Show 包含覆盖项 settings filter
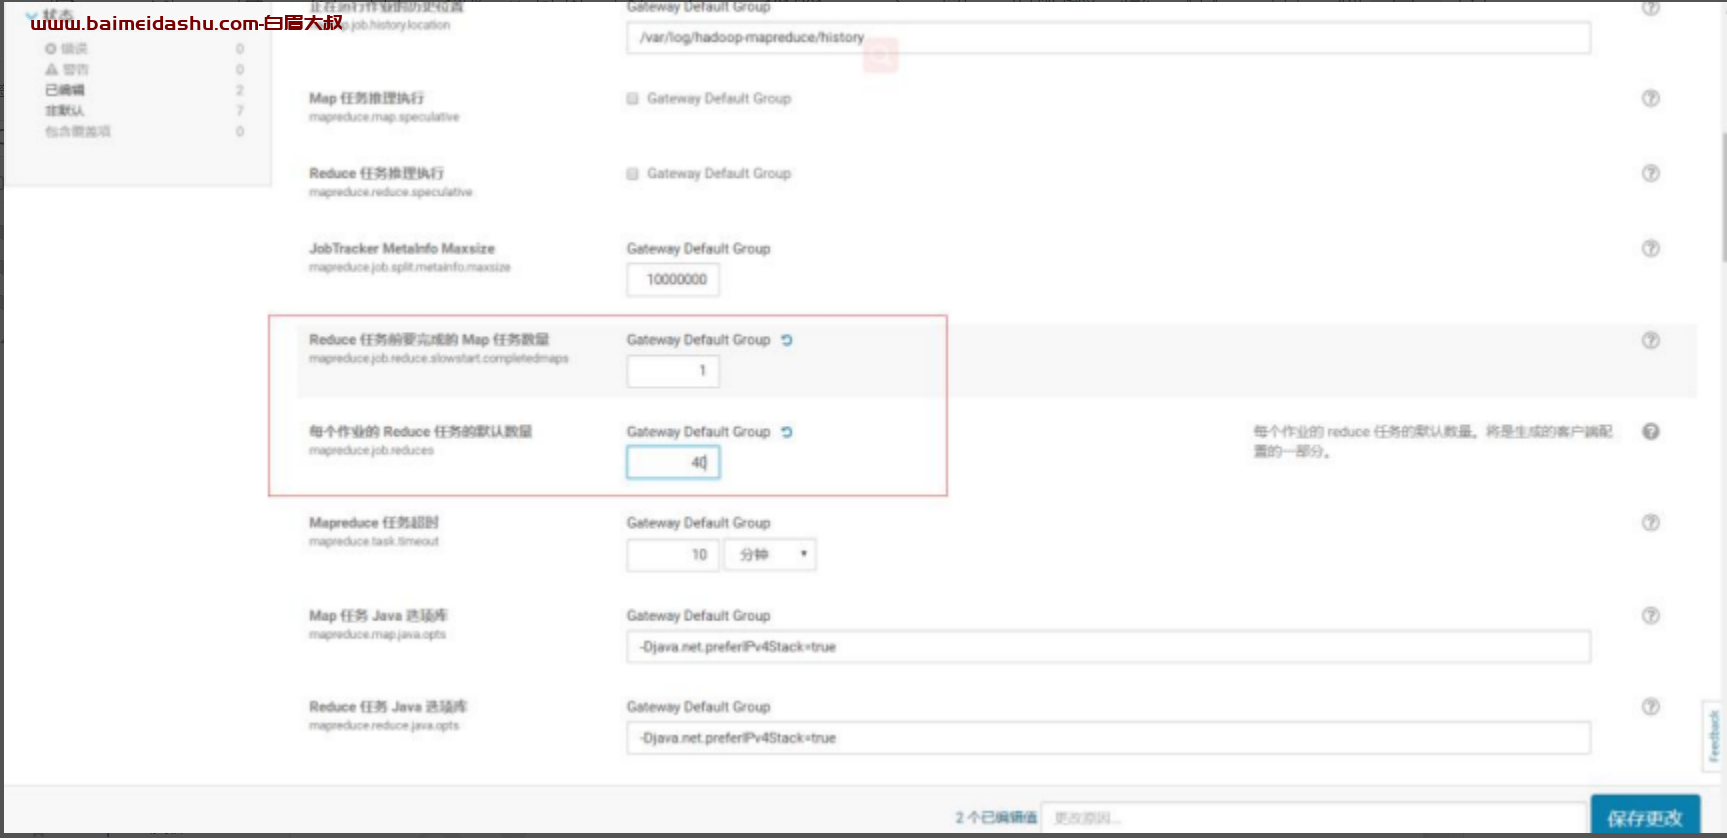This screenshot has height=838, width=1727. coord(78,131)
